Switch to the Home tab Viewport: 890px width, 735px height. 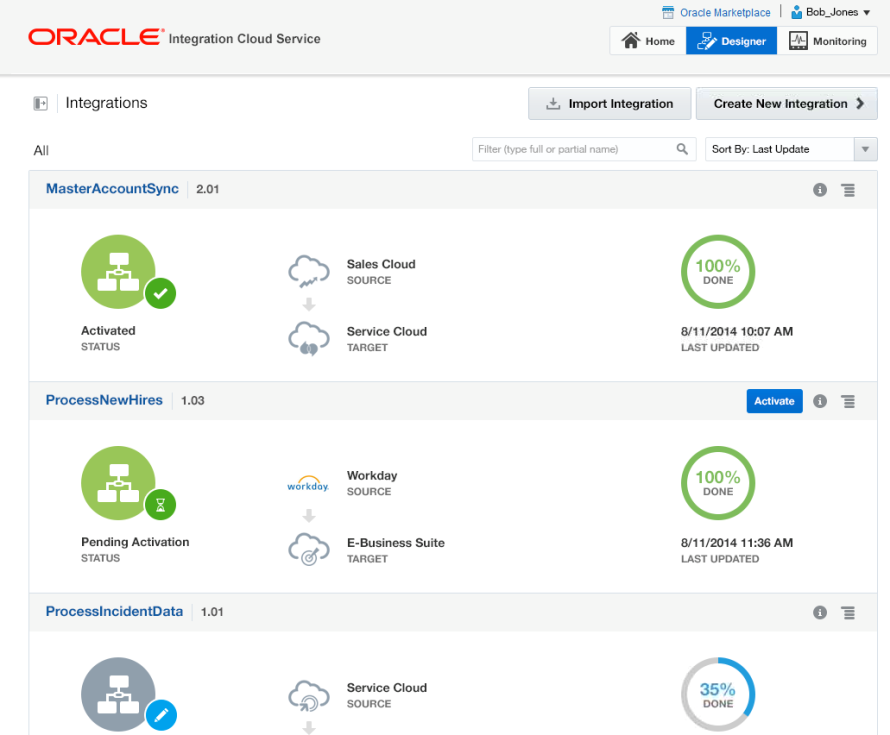point(648,41)
